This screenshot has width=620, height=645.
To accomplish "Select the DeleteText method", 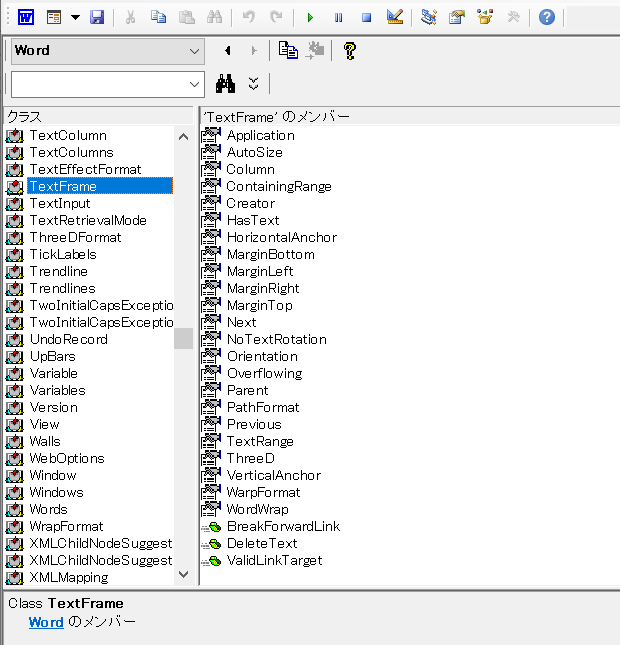I will pyautogui.click(x=262, y=543).
